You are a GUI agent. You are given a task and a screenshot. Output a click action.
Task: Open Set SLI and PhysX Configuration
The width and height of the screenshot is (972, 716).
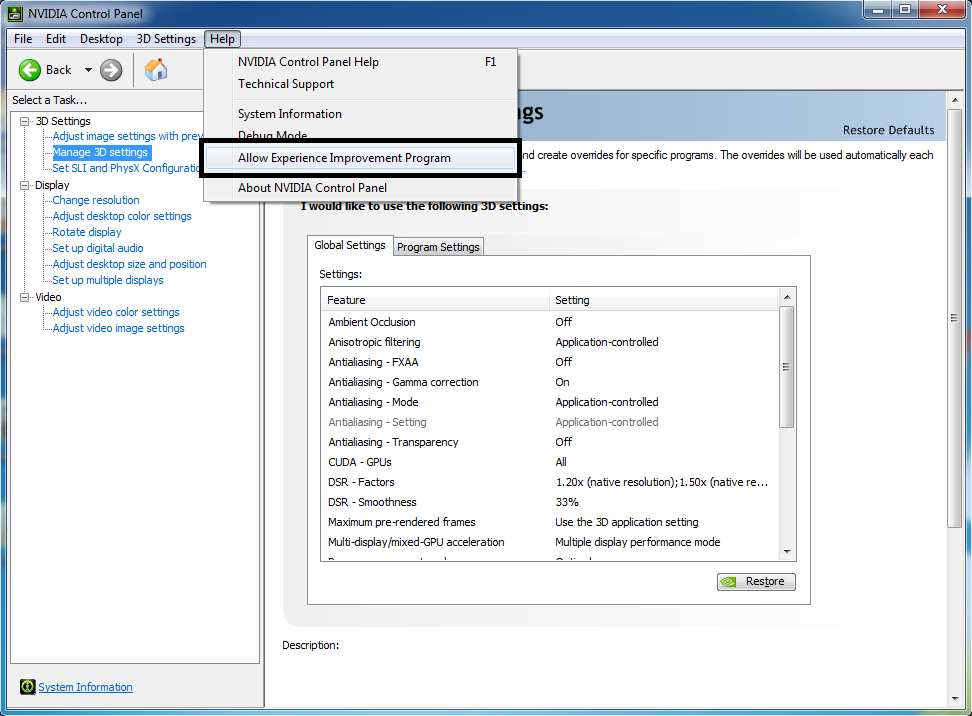[126, 169]
